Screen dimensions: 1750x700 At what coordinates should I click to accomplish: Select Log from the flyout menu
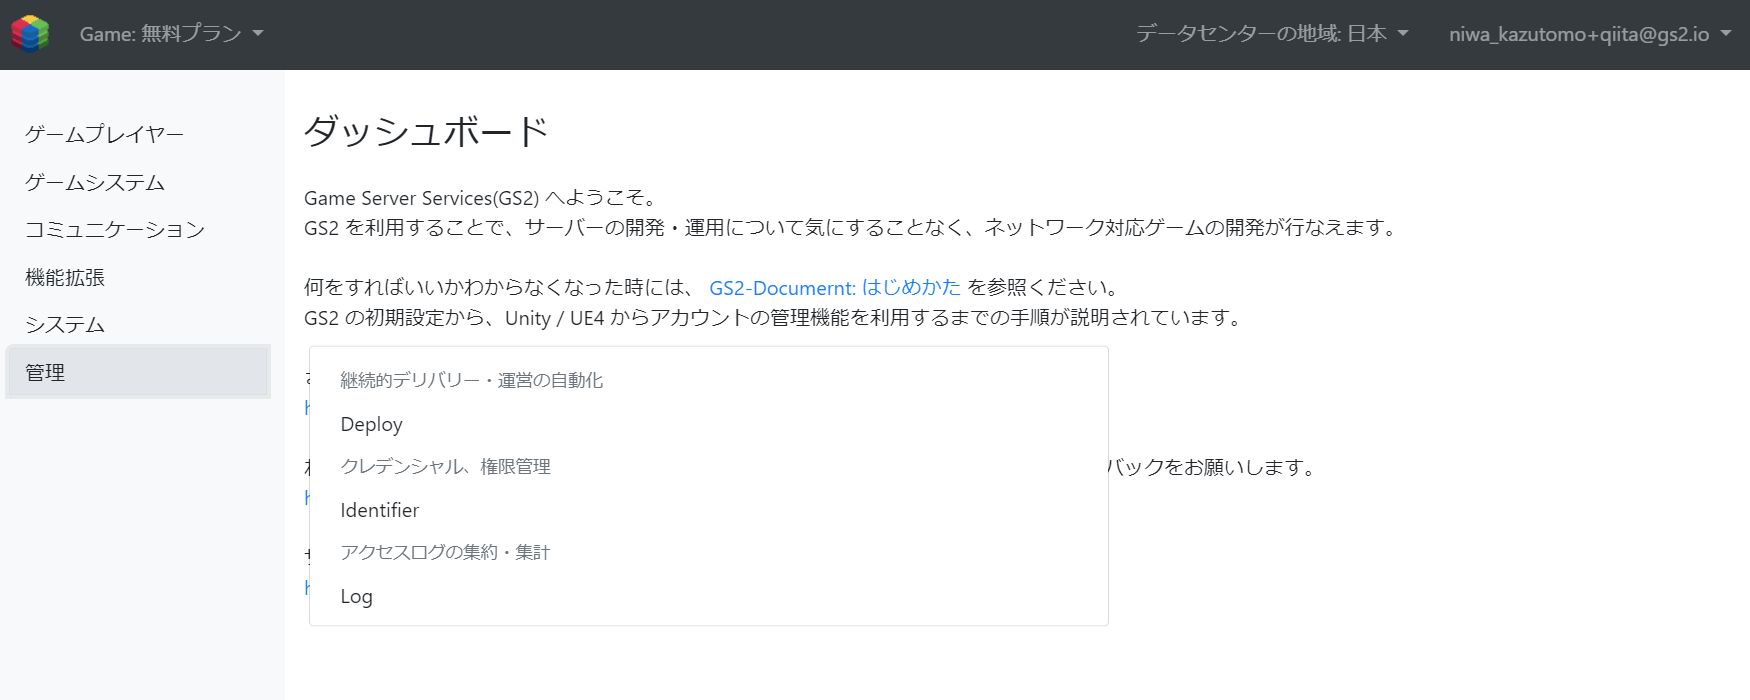point(709,596)
